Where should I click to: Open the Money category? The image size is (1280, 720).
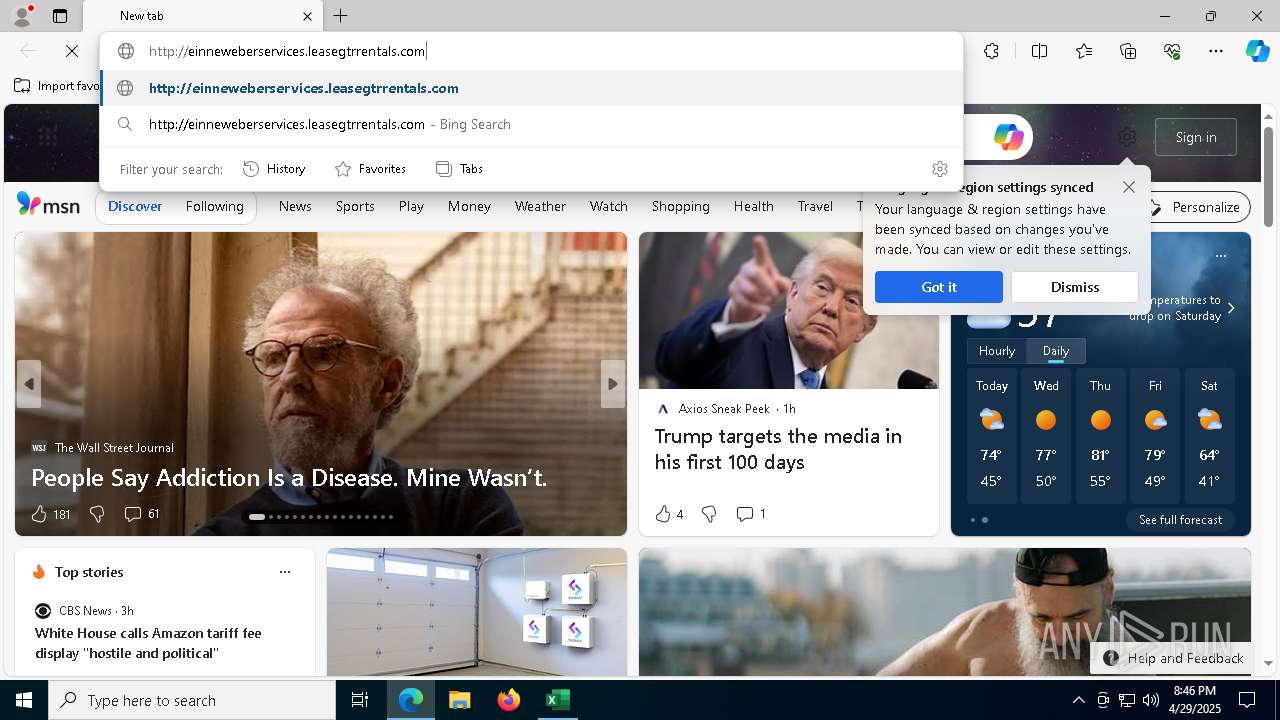(469, 207)
